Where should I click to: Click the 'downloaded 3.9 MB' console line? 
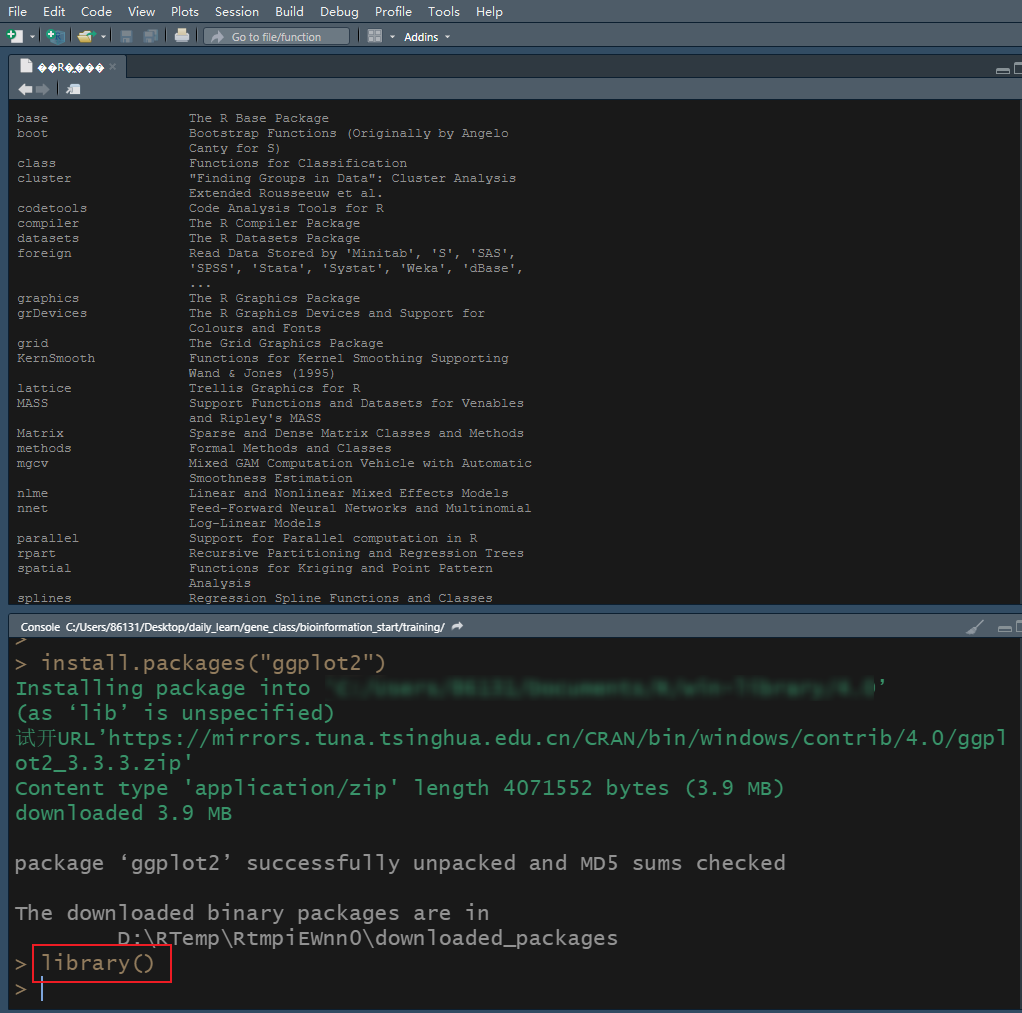pos(123,813)
